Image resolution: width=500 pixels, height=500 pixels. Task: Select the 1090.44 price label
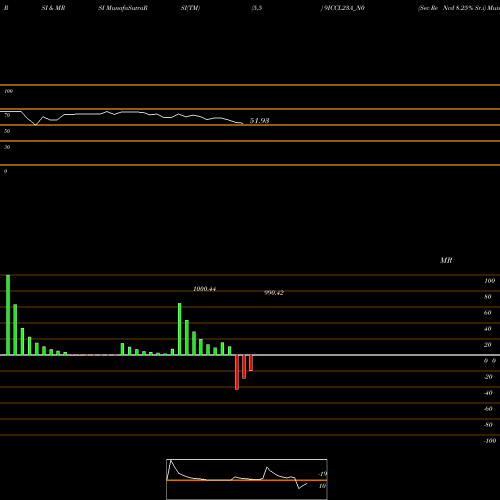point(204,289)
